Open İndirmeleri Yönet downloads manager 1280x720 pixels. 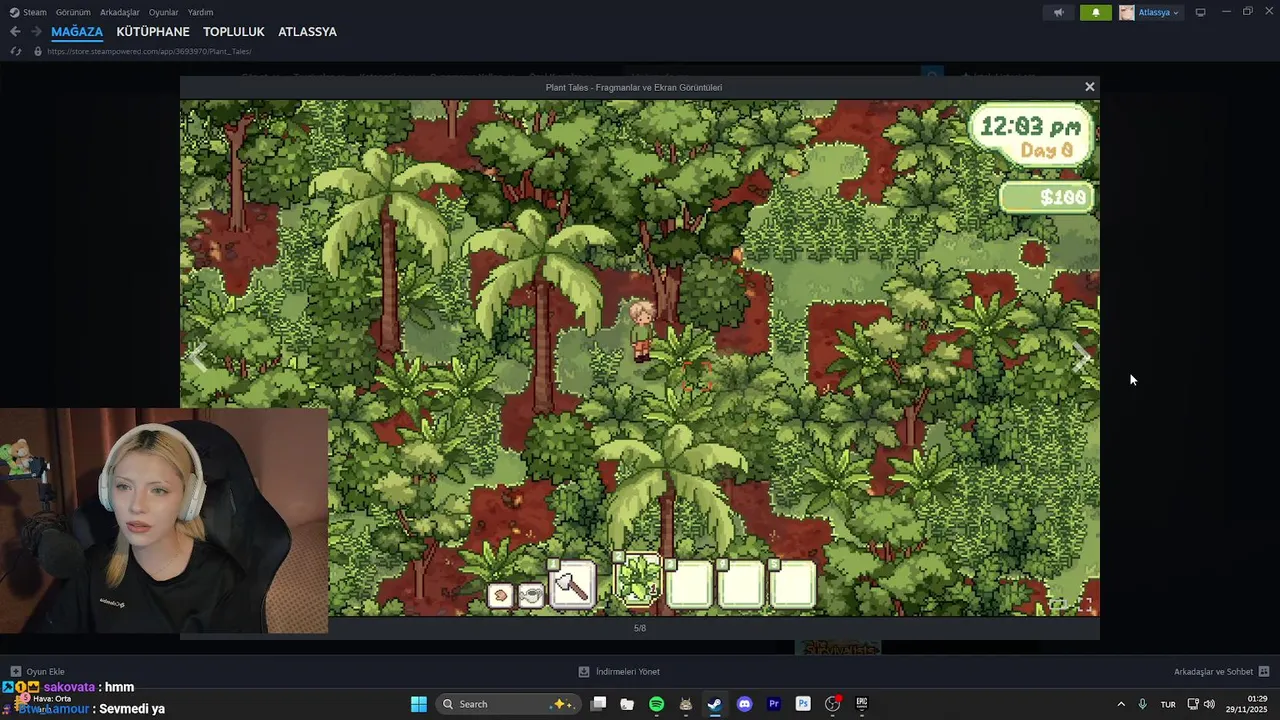[x=619, y=671]
